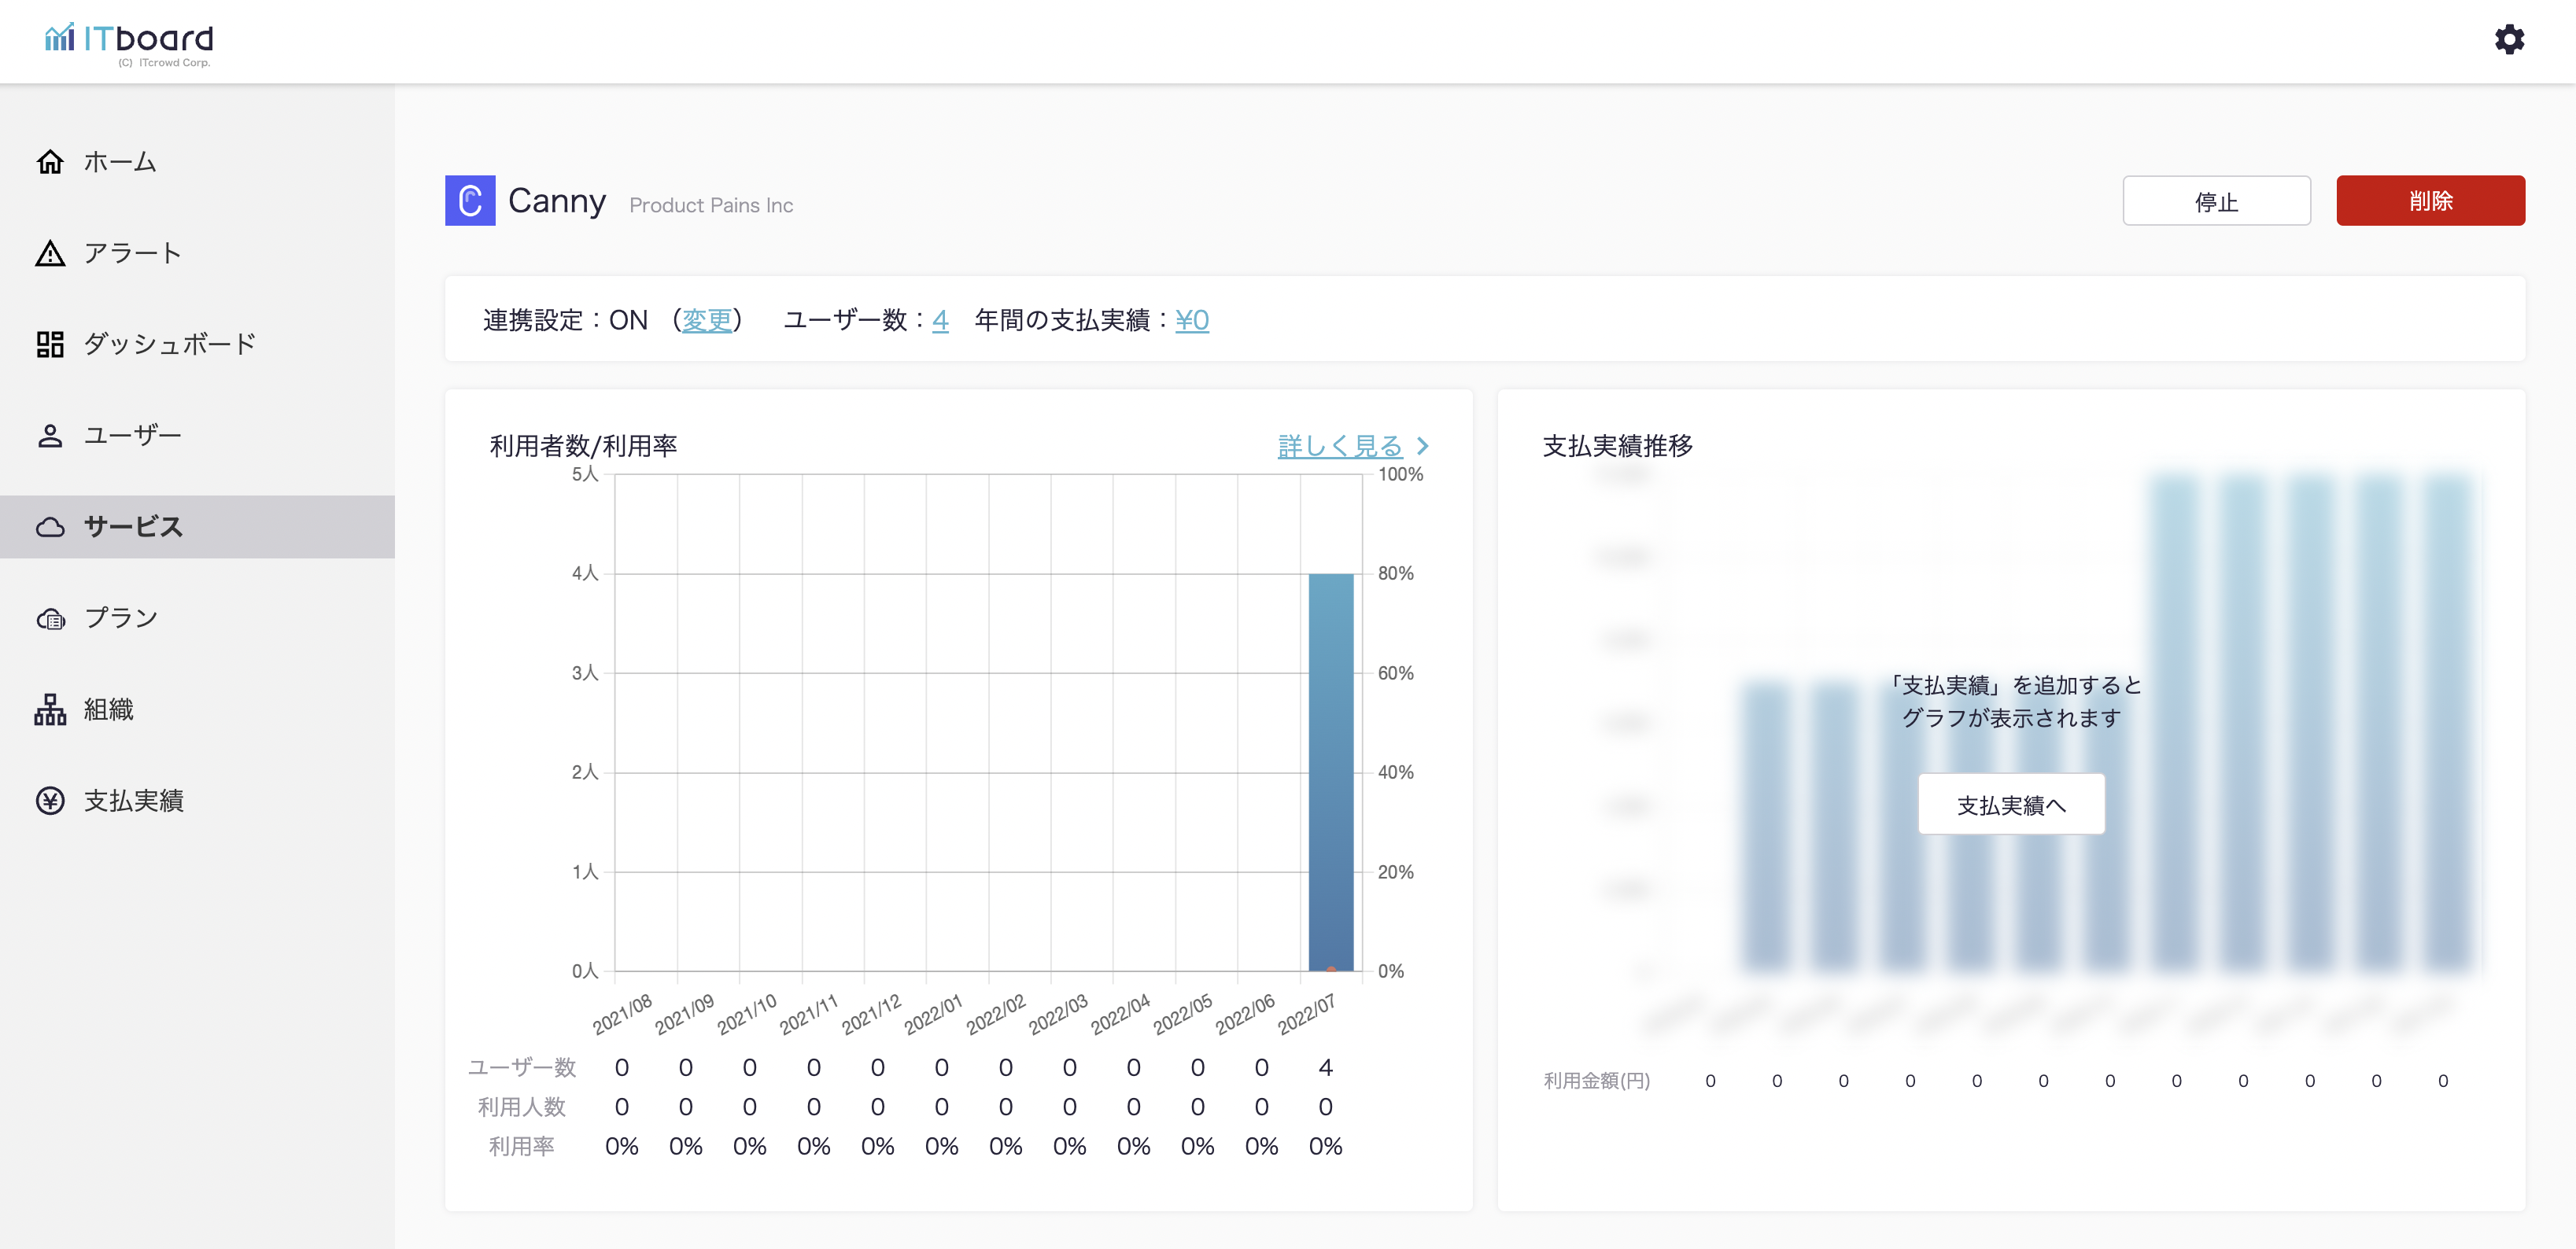Expand usage details via chevron arrow

coord(1423,446)
